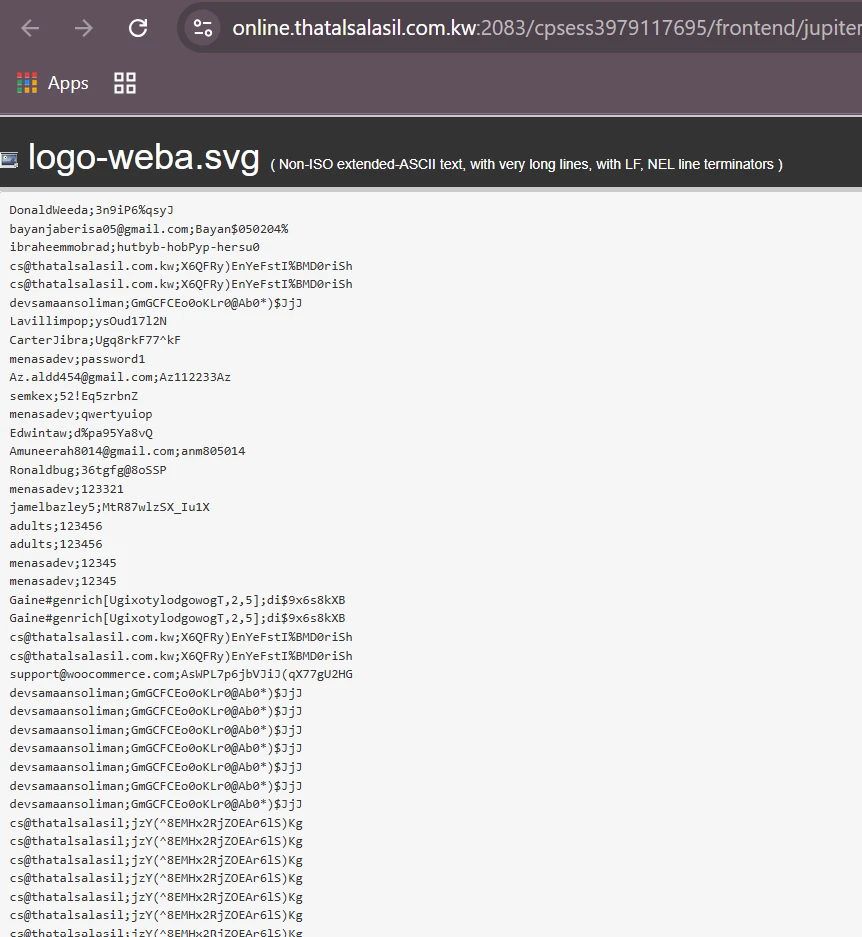The width and height of the screenshot is (862, 937).
Task: Open the Apps colored grid icon
Action: 27,83
